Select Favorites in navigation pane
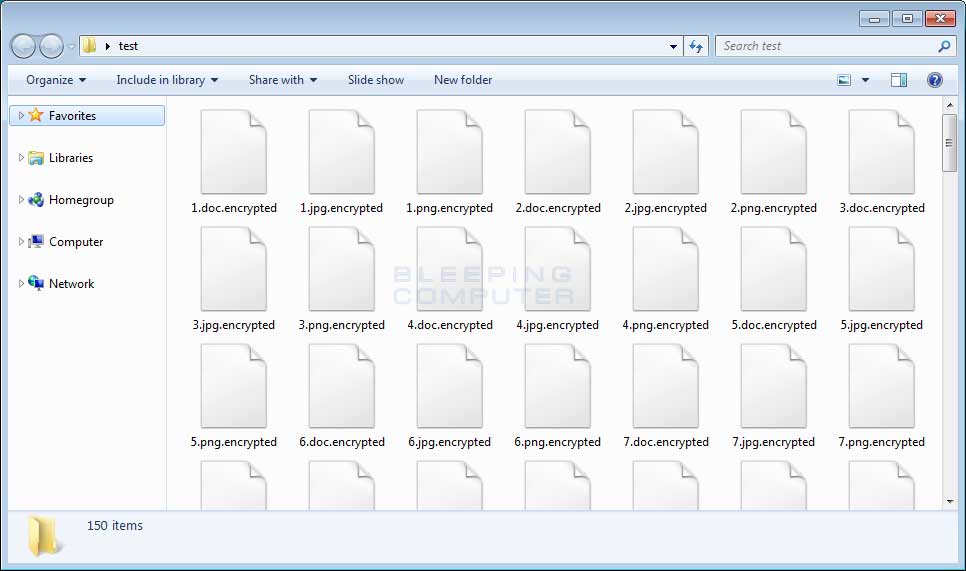 pos(87,116)
